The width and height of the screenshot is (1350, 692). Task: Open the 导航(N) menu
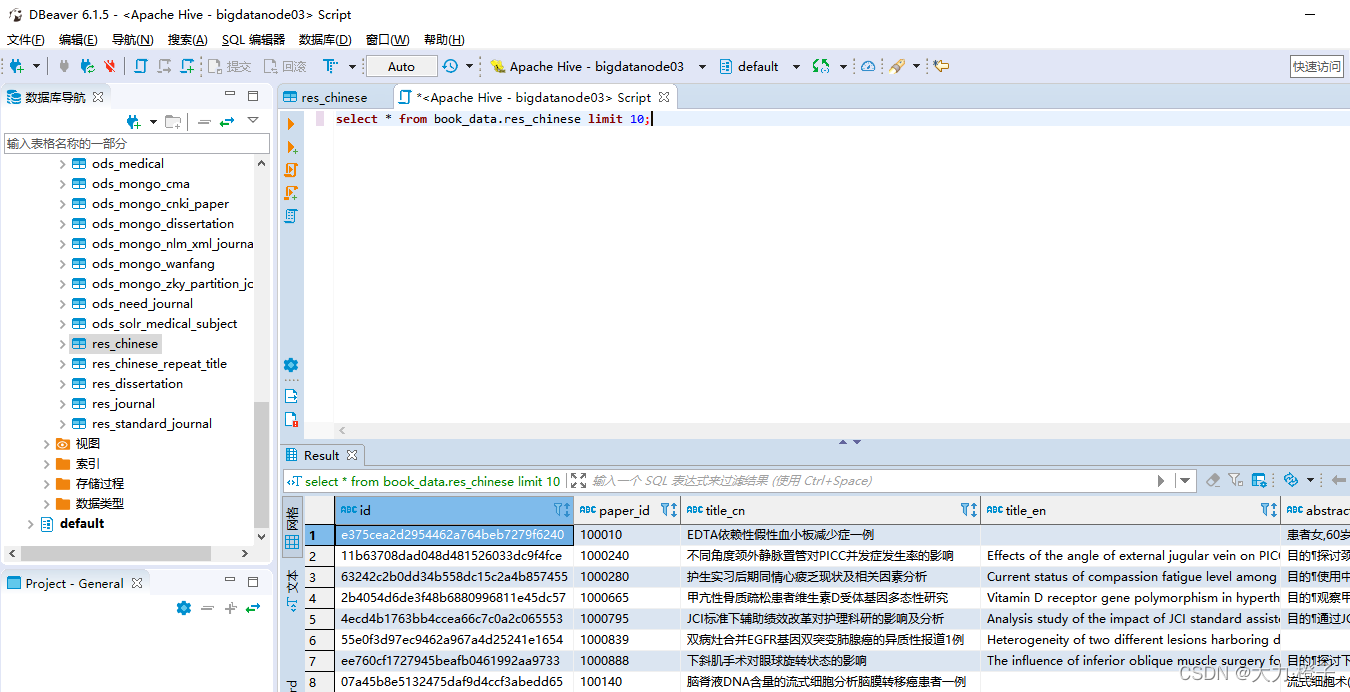133,40
